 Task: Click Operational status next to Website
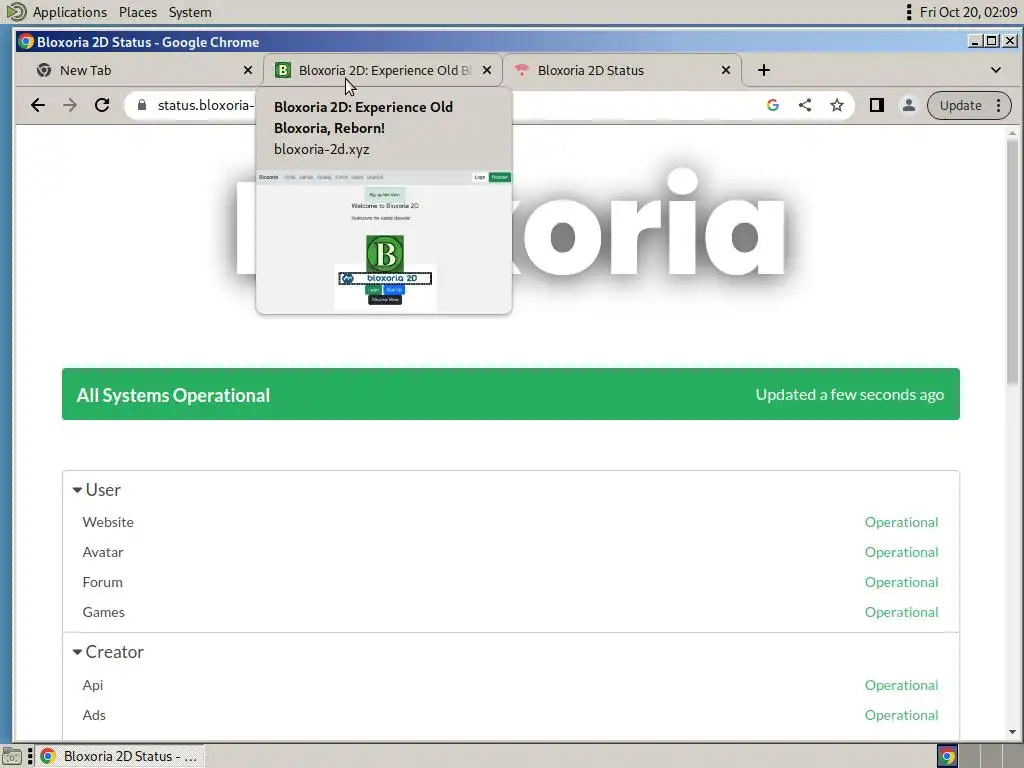(x=901, y=522)
